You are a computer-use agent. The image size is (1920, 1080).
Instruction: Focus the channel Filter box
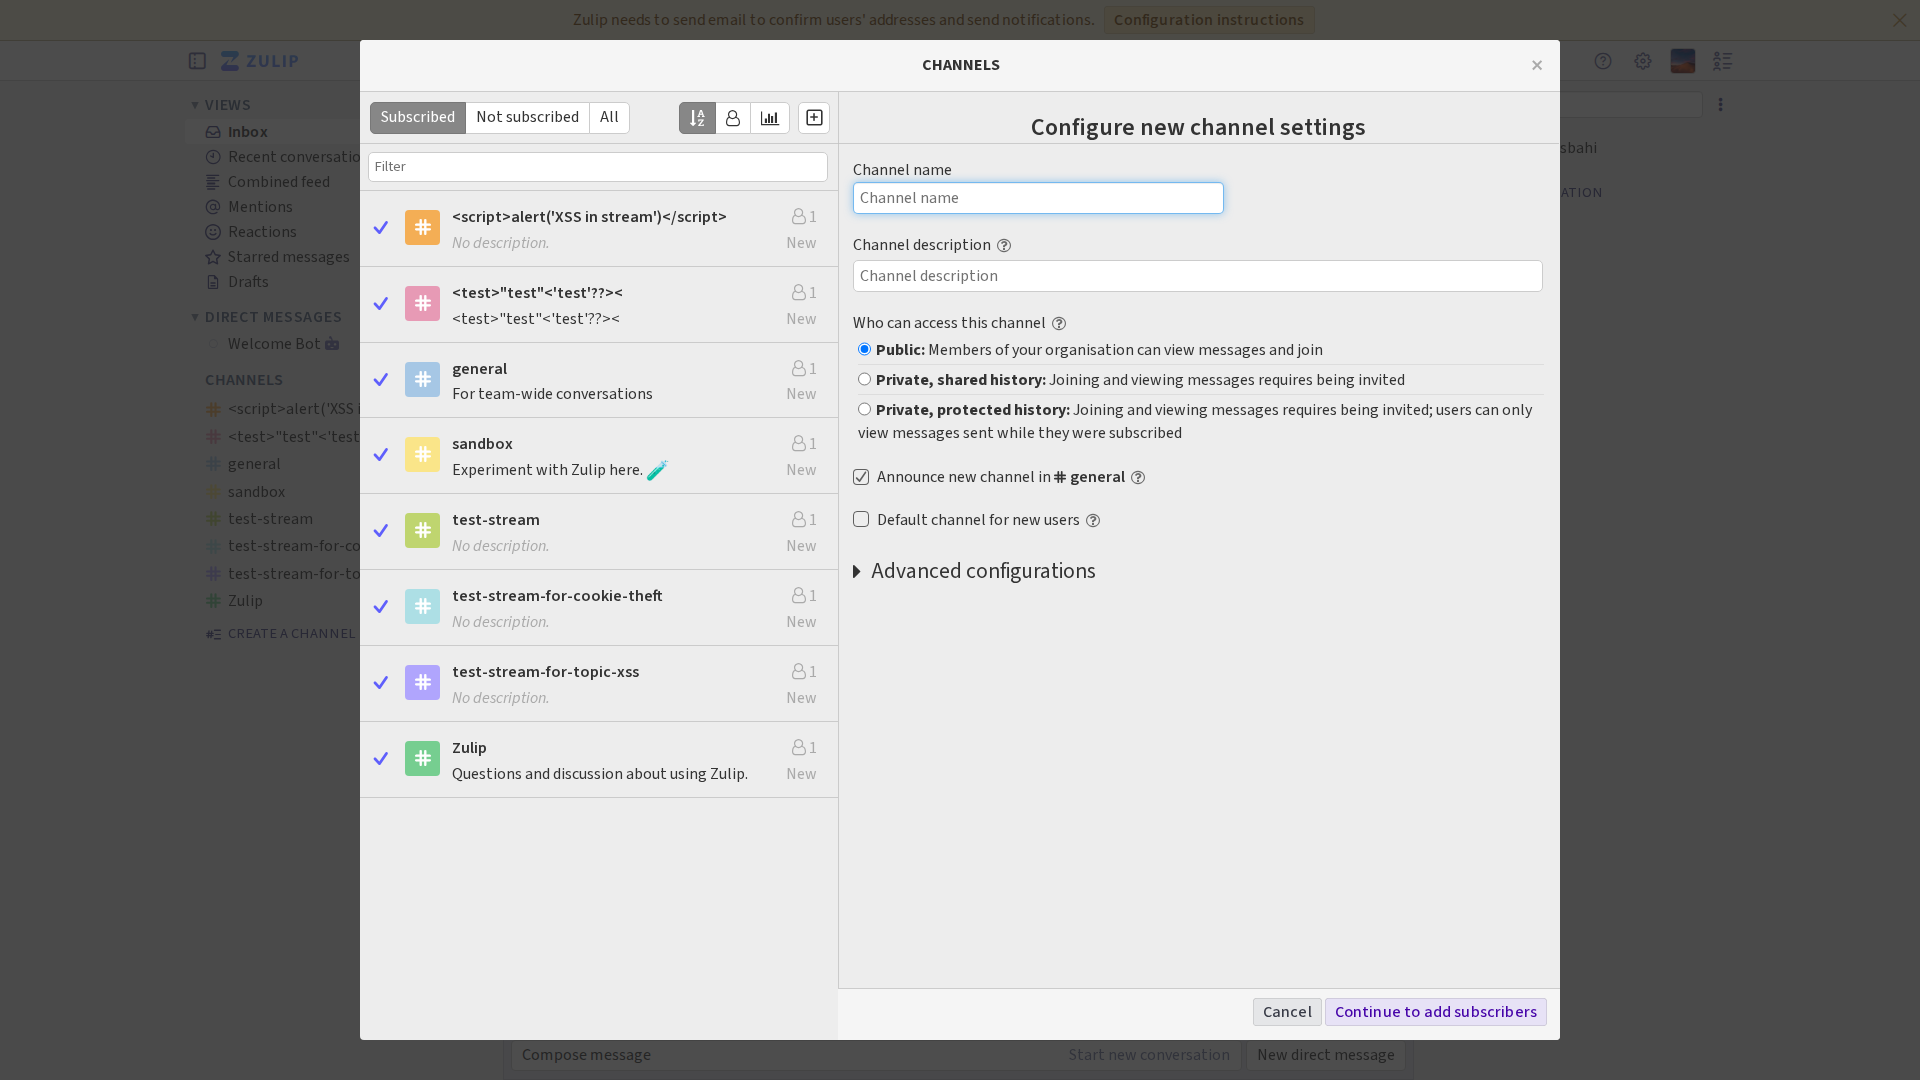[598, 167]
